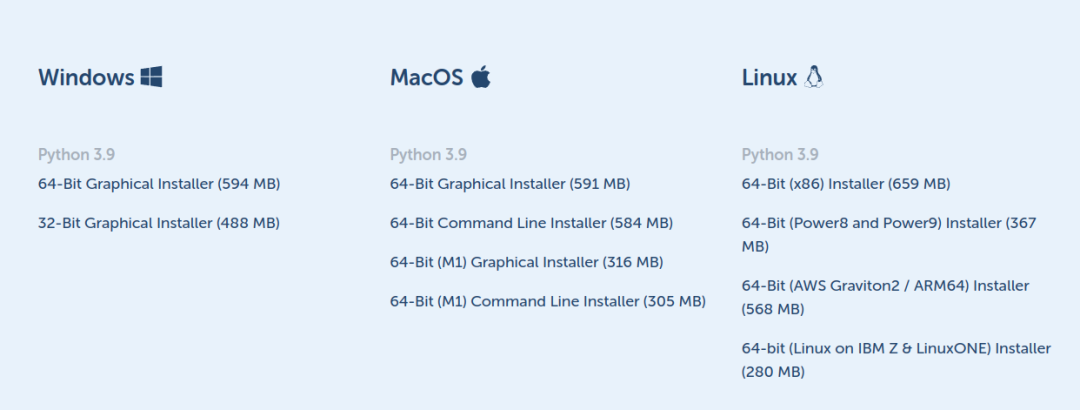Click the Windows heading text

pos(86,77)
